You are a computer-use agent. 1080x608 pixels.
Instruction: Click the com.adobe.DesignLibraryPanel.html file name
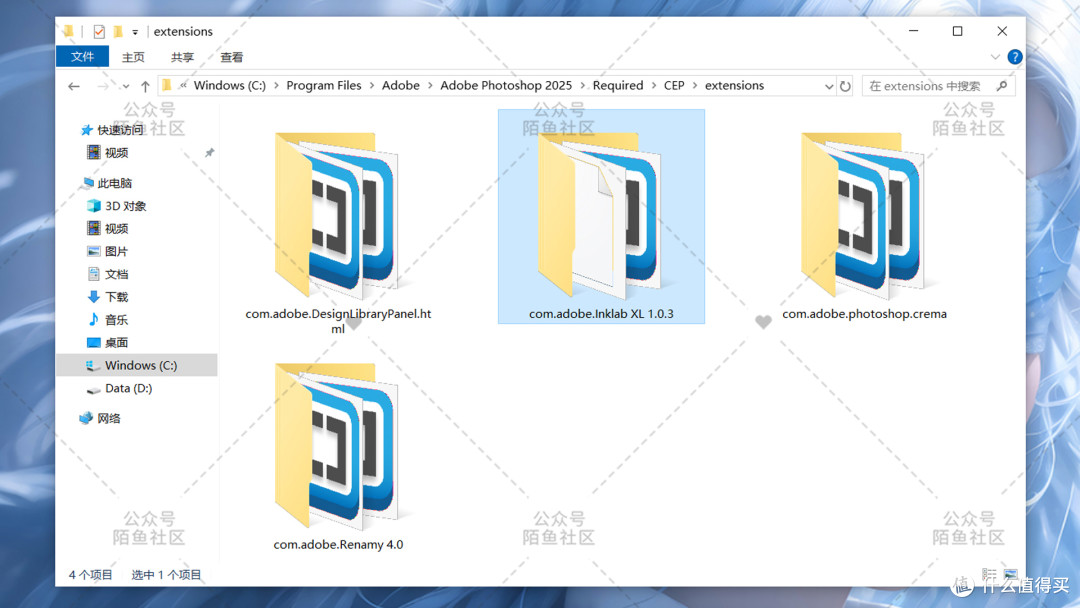[338, 321]
